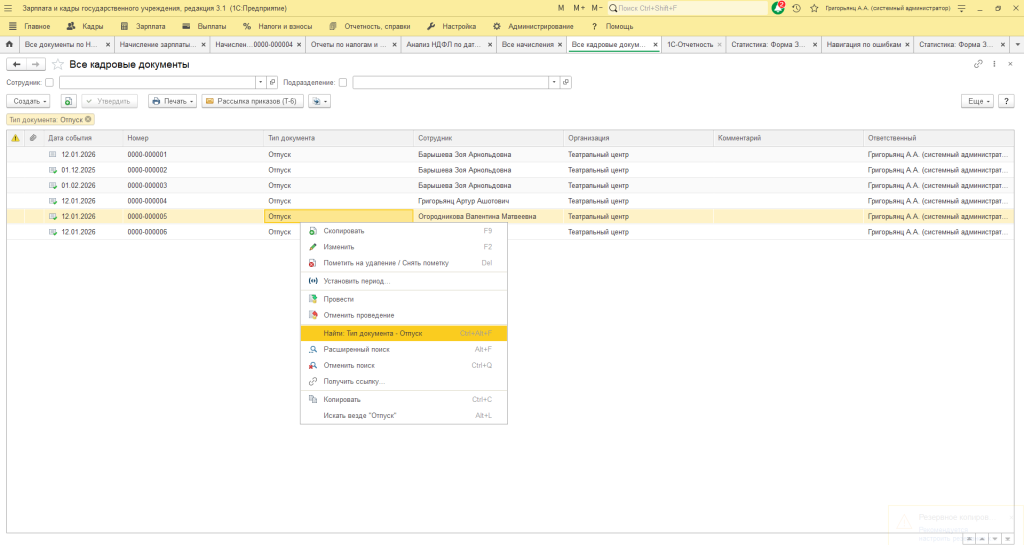This screenshot has width=1024, height=545.
Task: Remove the 'Тип документа: Отпуск' filter chip
Action: tap(88, 119)
